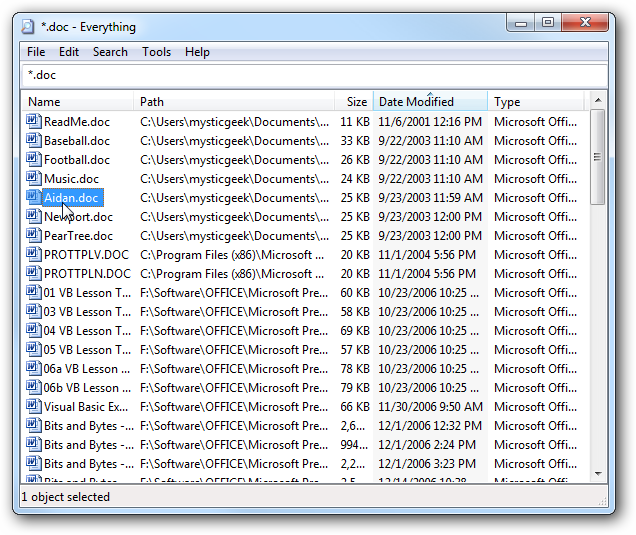Click the icon of 12:32 PM Bits and Bytes
The height and width of the screenshot is (535, 636).
[34, 425]
